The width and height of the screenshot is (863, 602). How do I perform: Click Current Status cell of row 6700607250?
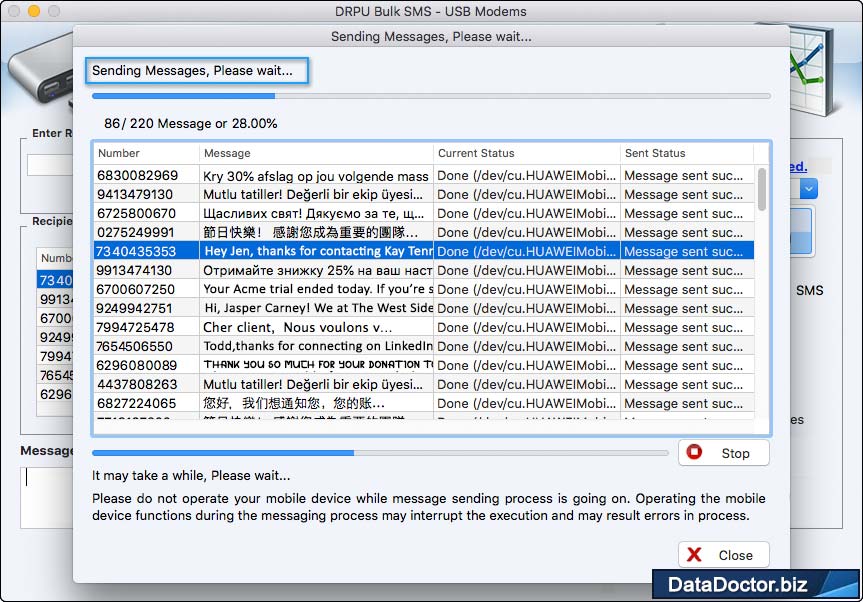tap(527, 289)
